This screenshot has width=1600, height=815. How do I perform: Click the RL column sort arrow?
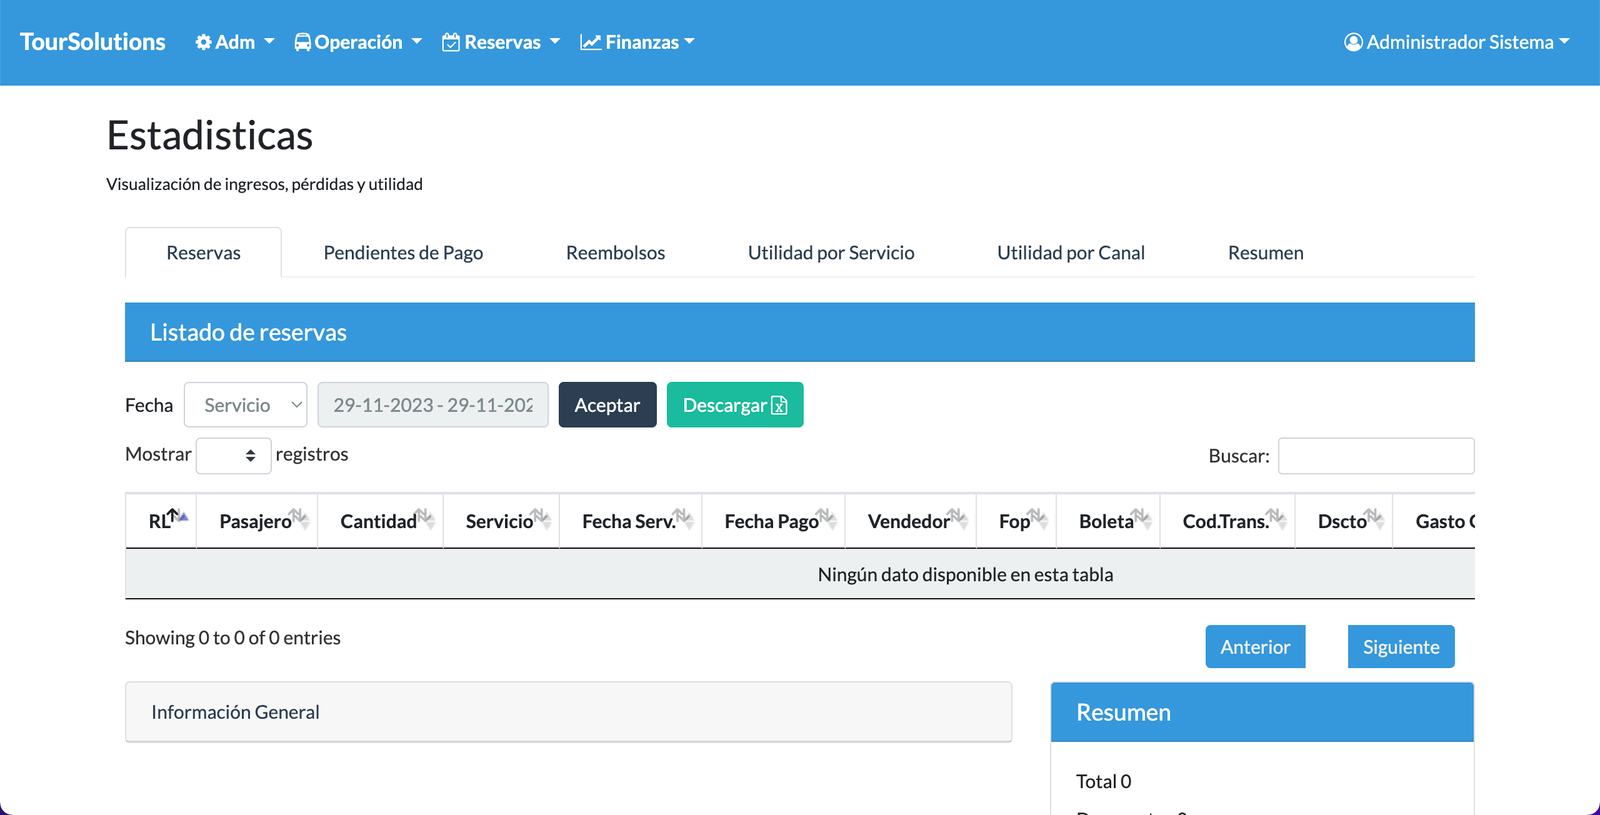[x=177, y=516]
